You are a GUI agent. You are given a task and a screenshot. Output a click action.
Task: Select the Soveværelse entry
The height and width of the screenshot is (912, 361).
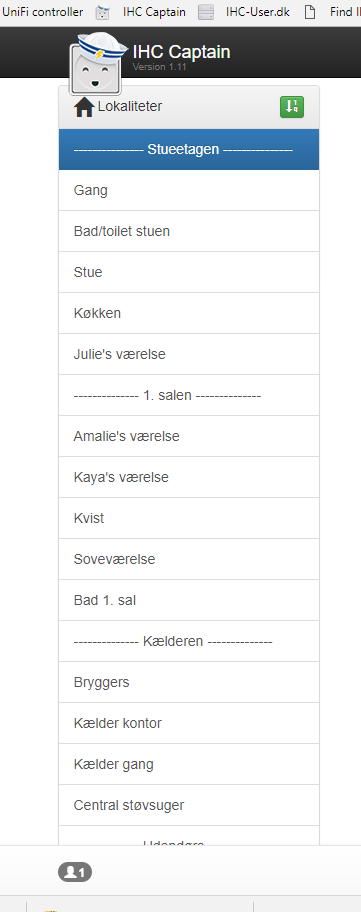[x=189, y=559]
